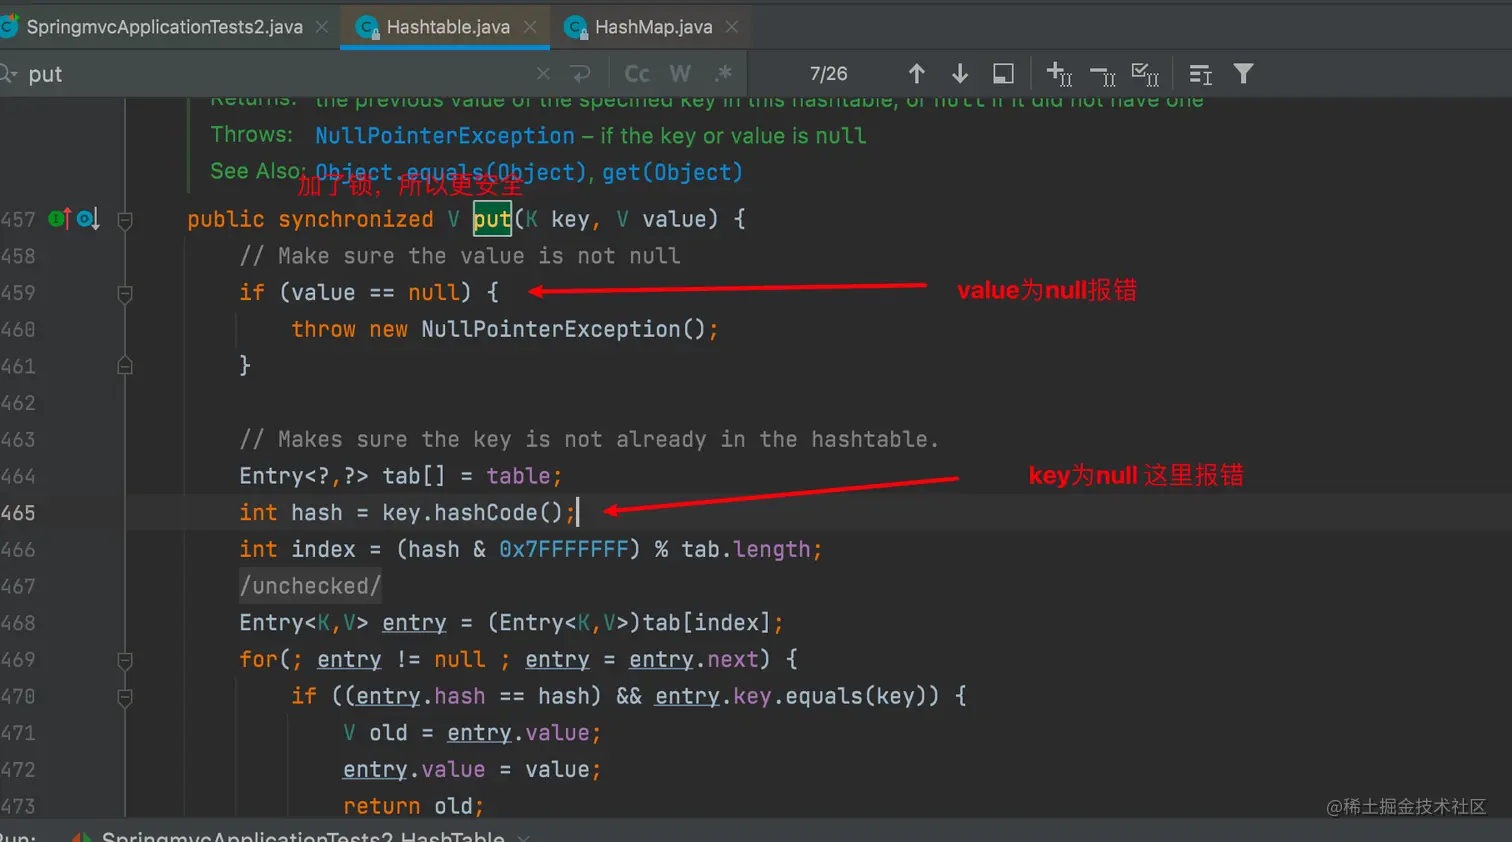
Task: Close the SpringmvcApplicationTests2.java tab
Action: point(322,27)
